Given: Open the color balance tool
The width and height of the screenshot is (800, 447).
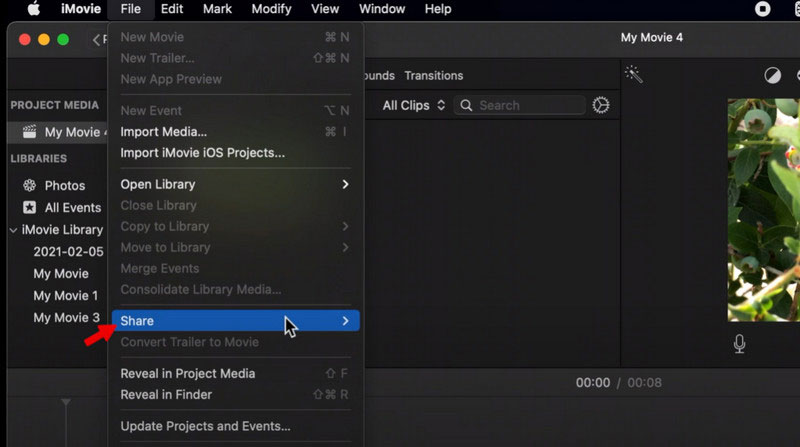Looking at the screenshot, I should coord(772,76).
